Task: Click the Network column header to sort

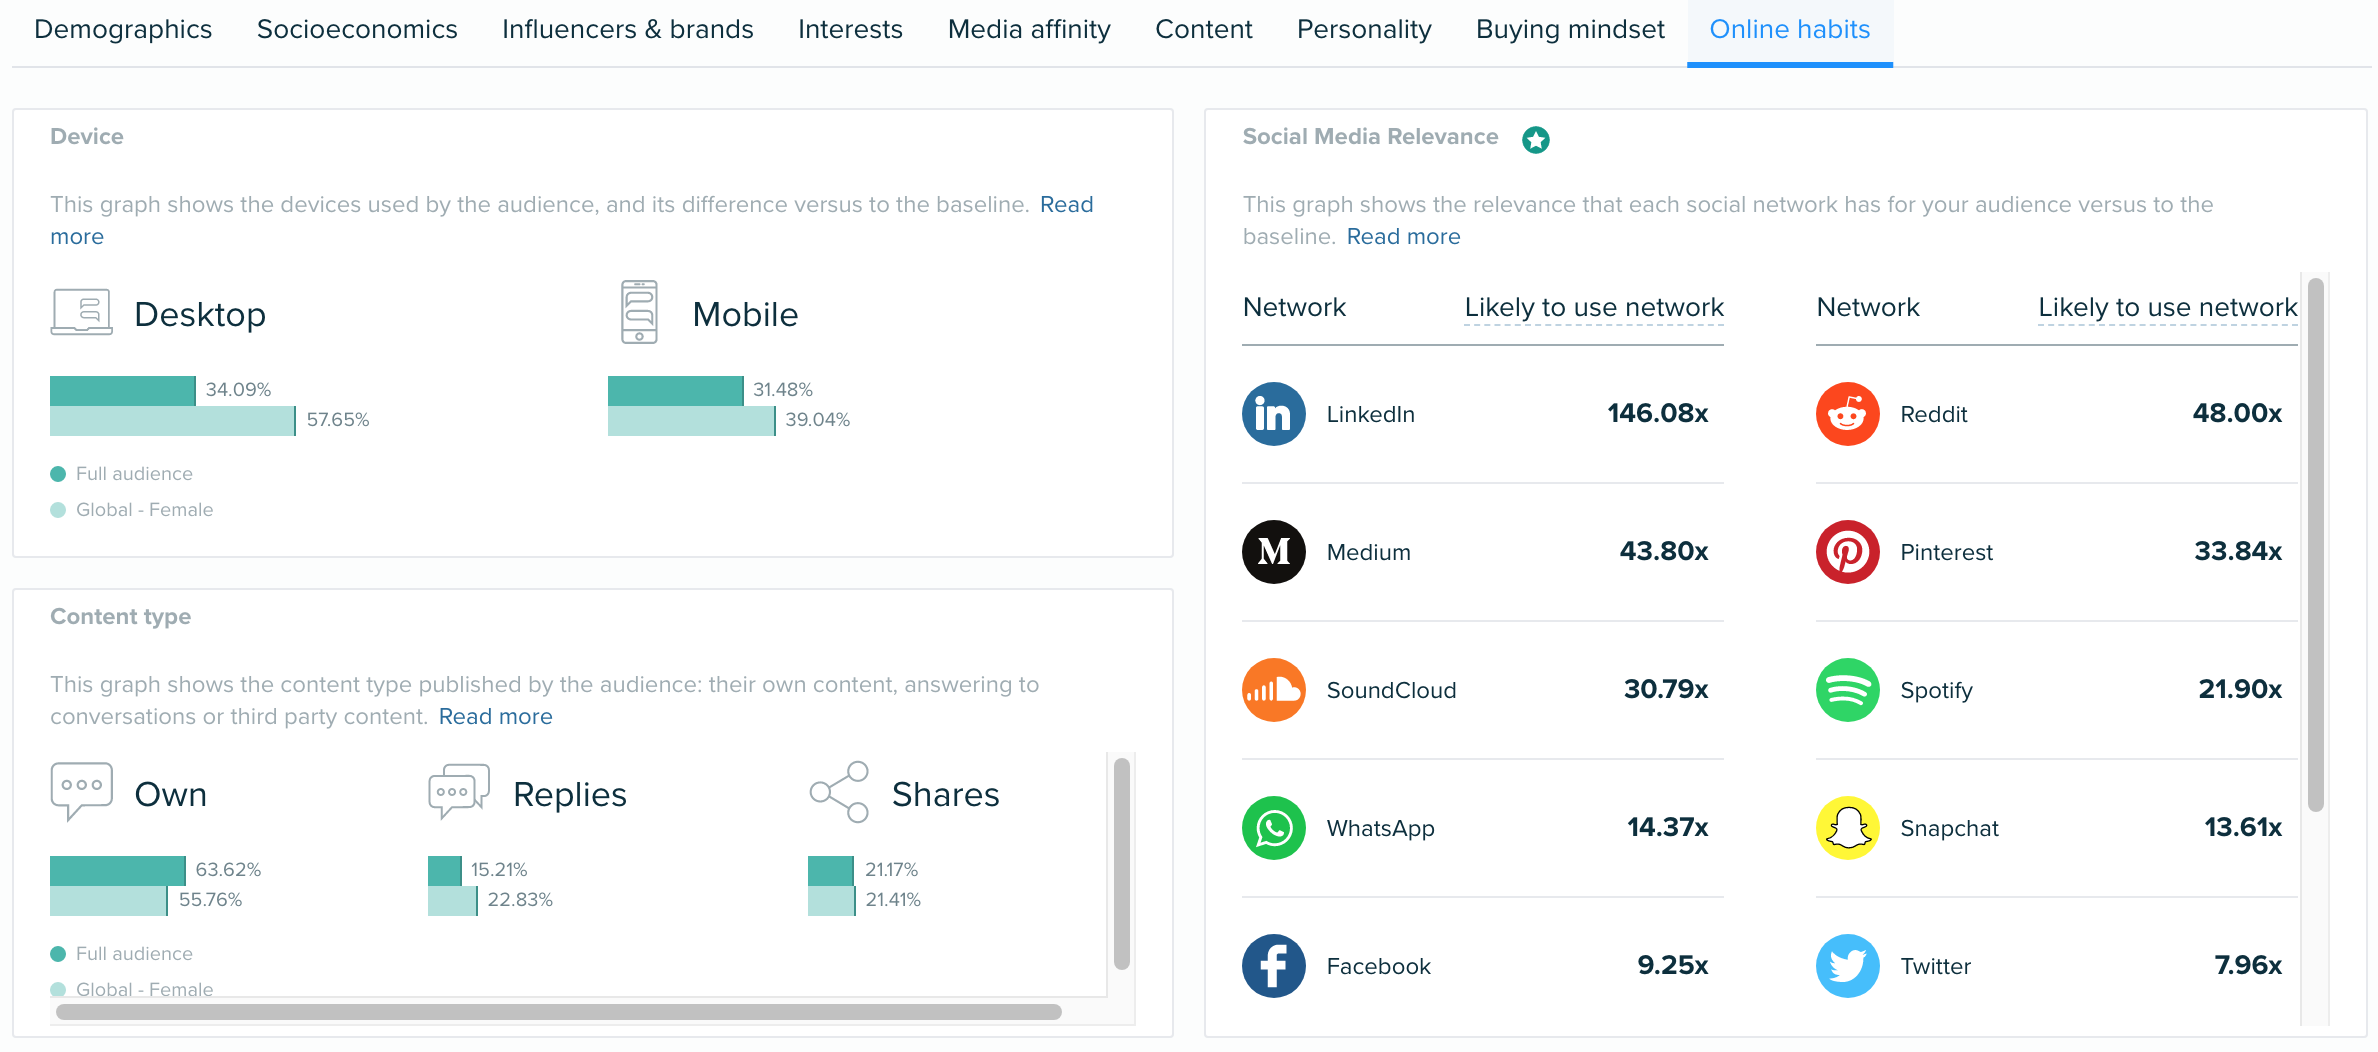Action: point(1294,307)
